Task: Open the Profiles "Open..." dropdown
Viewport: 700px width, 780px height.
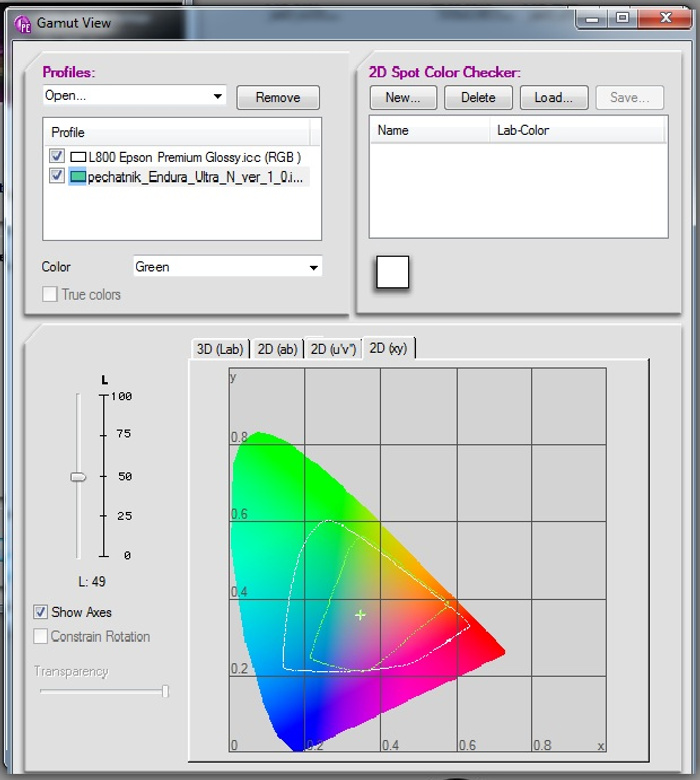Action: click(134, 96)
